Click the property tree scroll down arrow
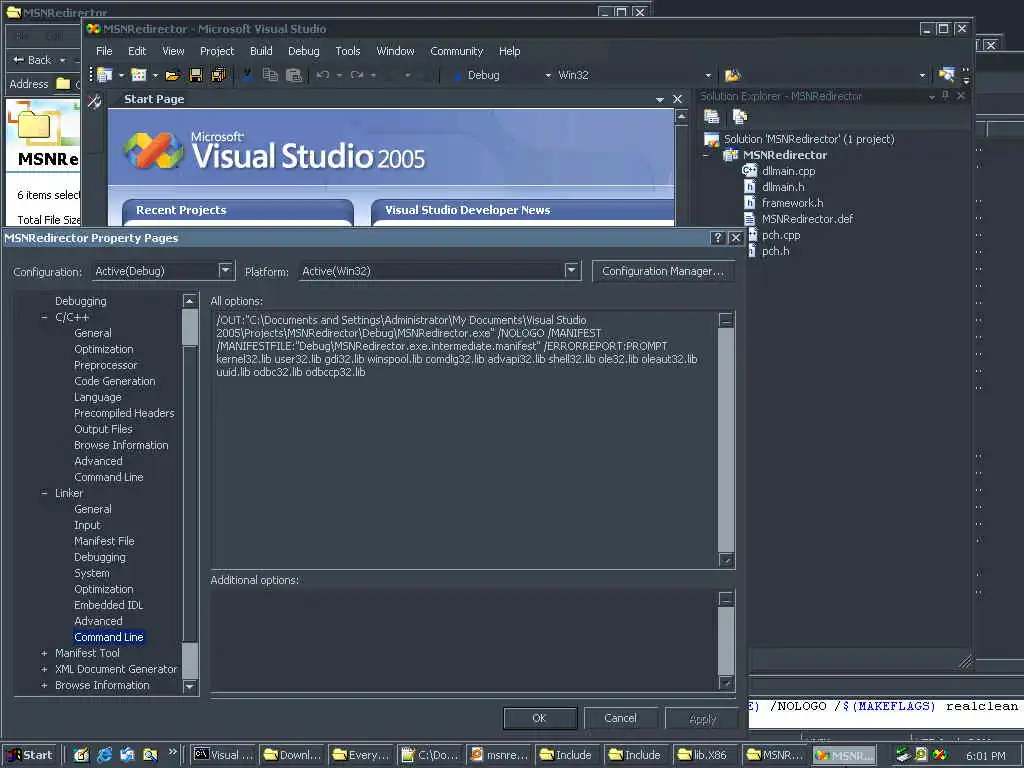The width and height of the screenshot is (1024, 768). click(189, 687)
